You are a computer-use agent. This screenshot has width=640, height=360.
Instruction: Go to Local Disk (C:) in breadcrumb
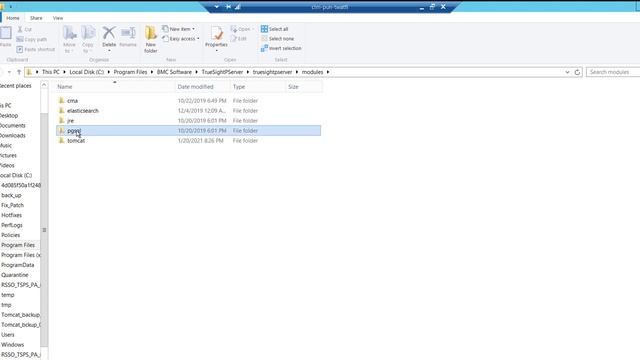87,72
